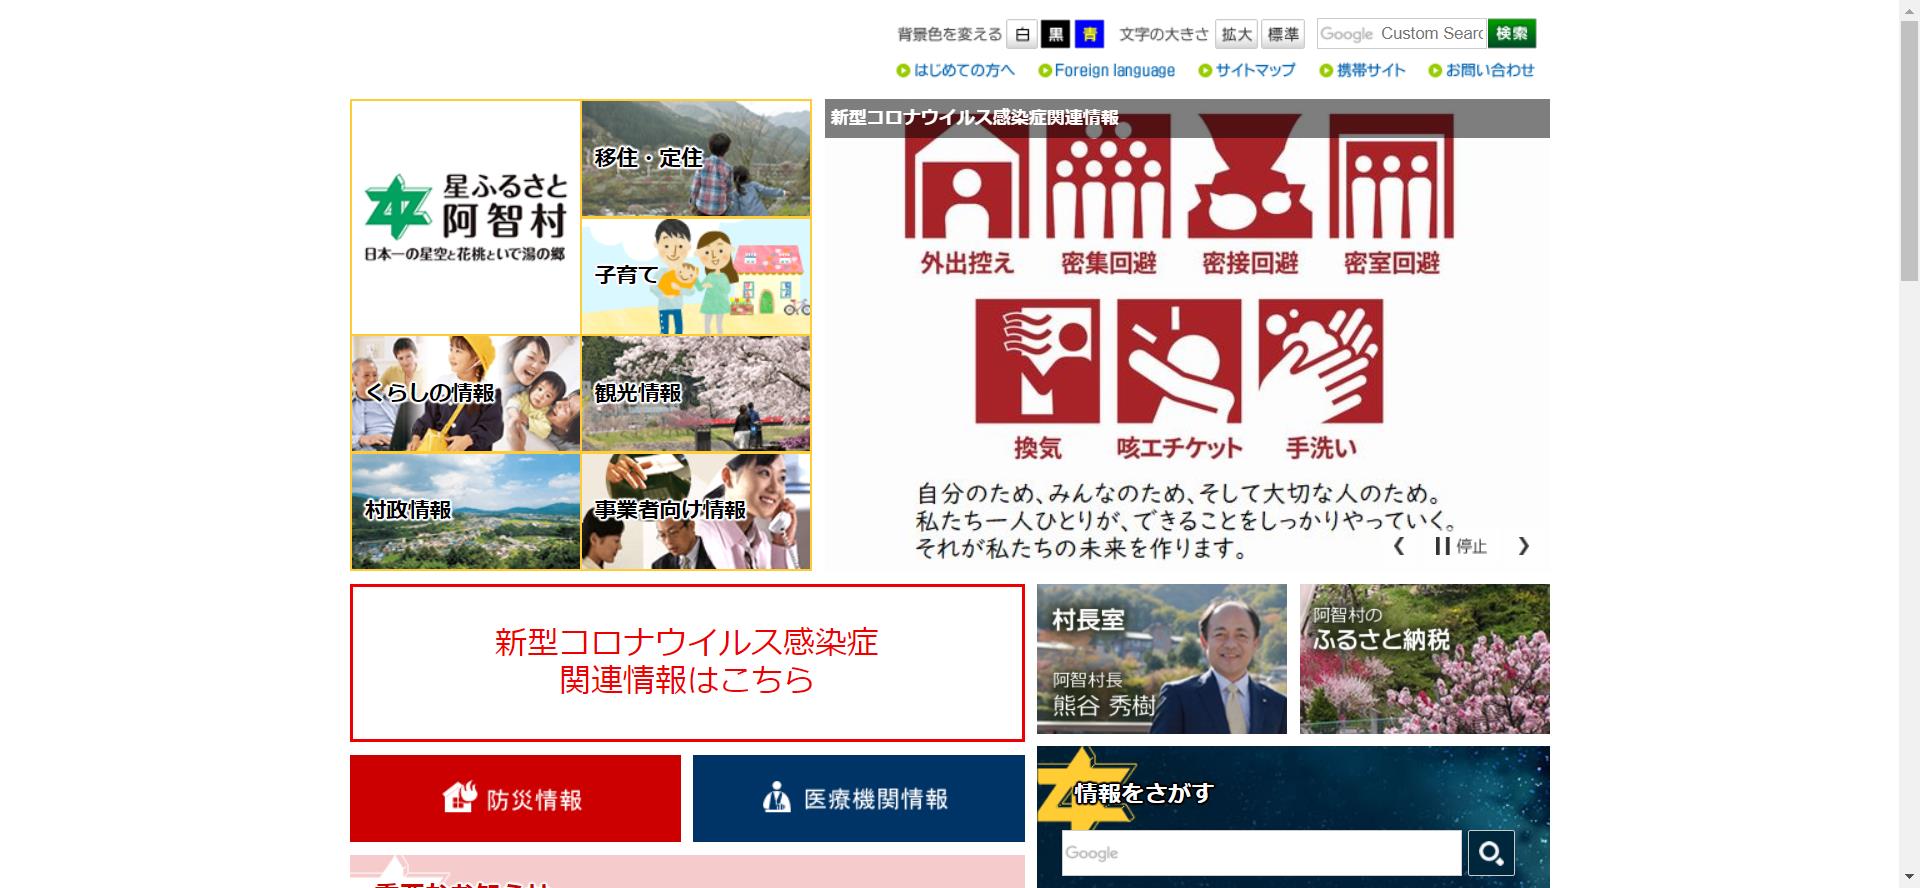Click the page's vertical scrollbar thumb
The height and width of the screenshot is (888, 1920).
coord(1909,150)
